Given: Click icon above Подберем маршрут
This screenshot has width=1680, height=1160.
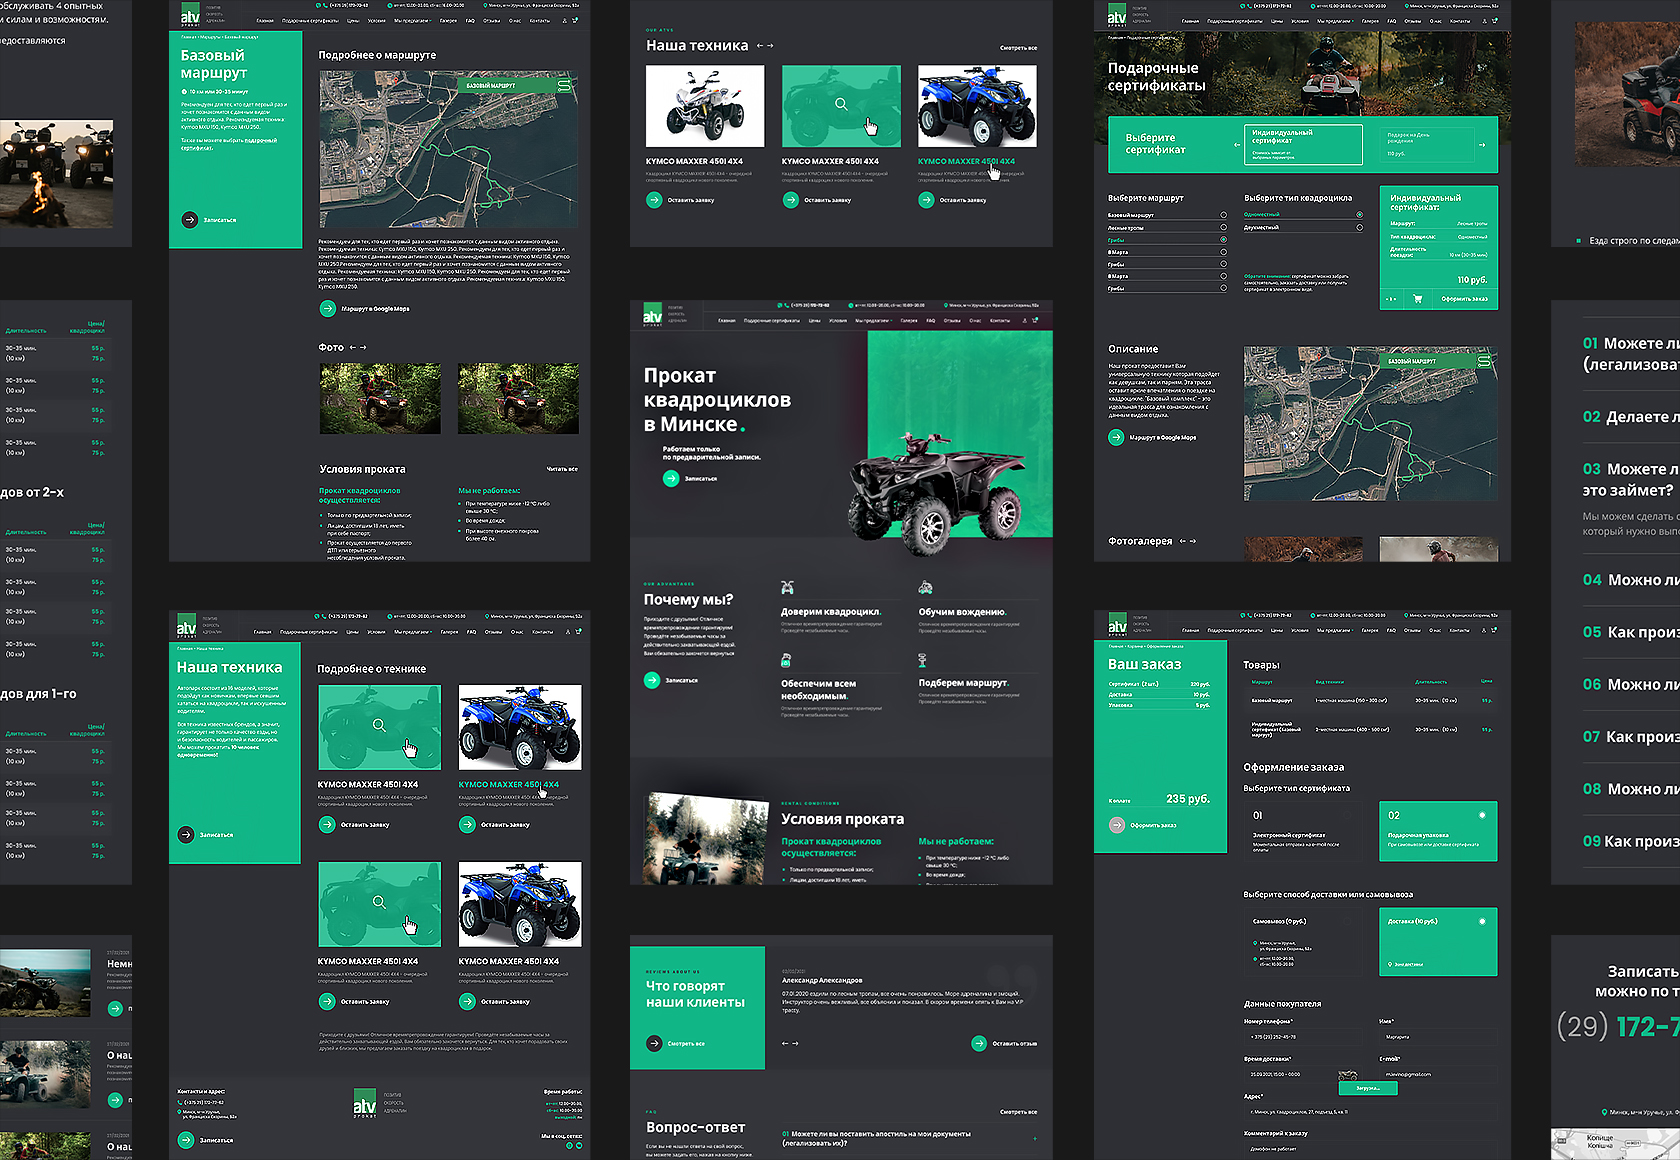Looking at the screenshot, I should [x=922, y=660].
